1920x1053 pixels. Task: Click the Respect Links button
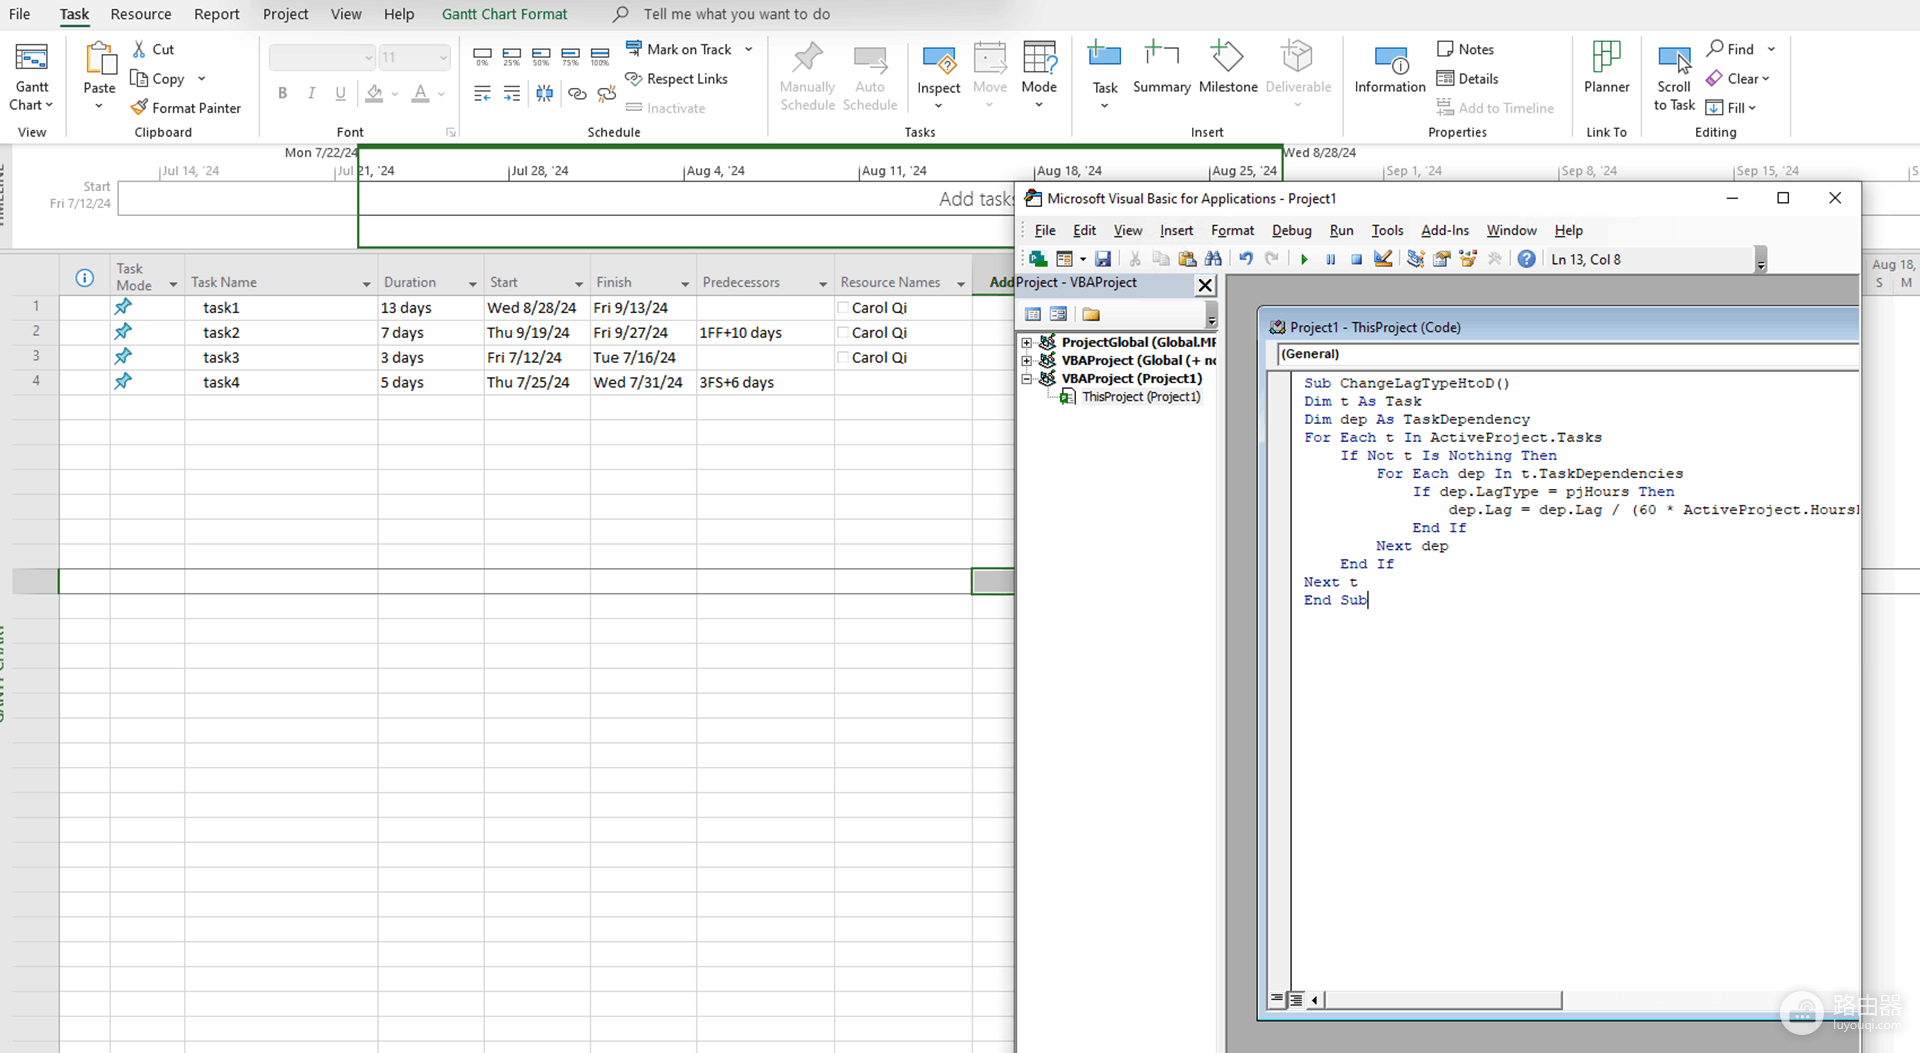click(x=676, y=79)
